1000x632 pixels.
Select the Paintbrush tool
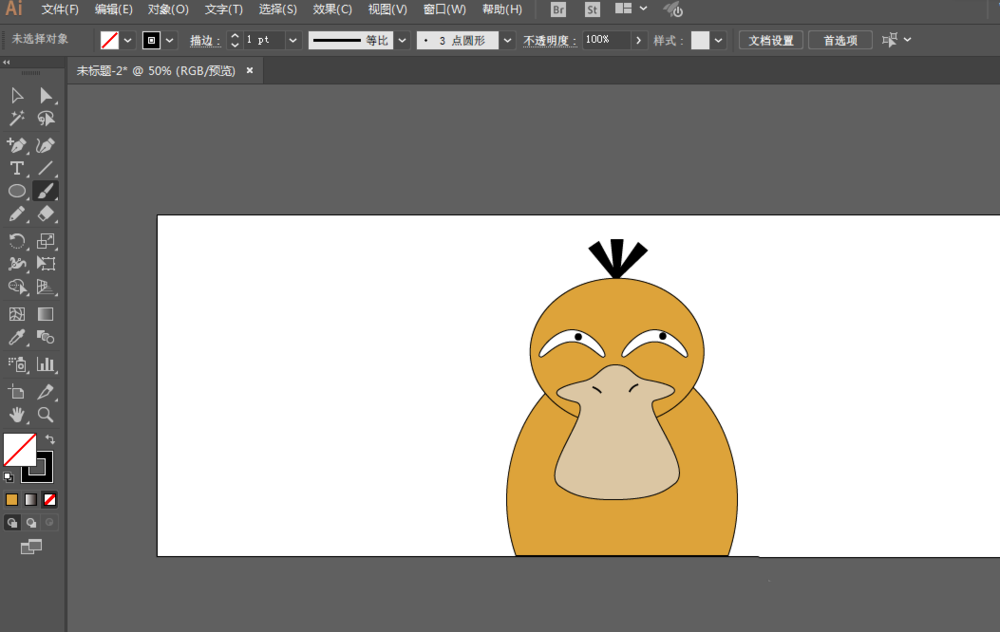click(46, 191)
